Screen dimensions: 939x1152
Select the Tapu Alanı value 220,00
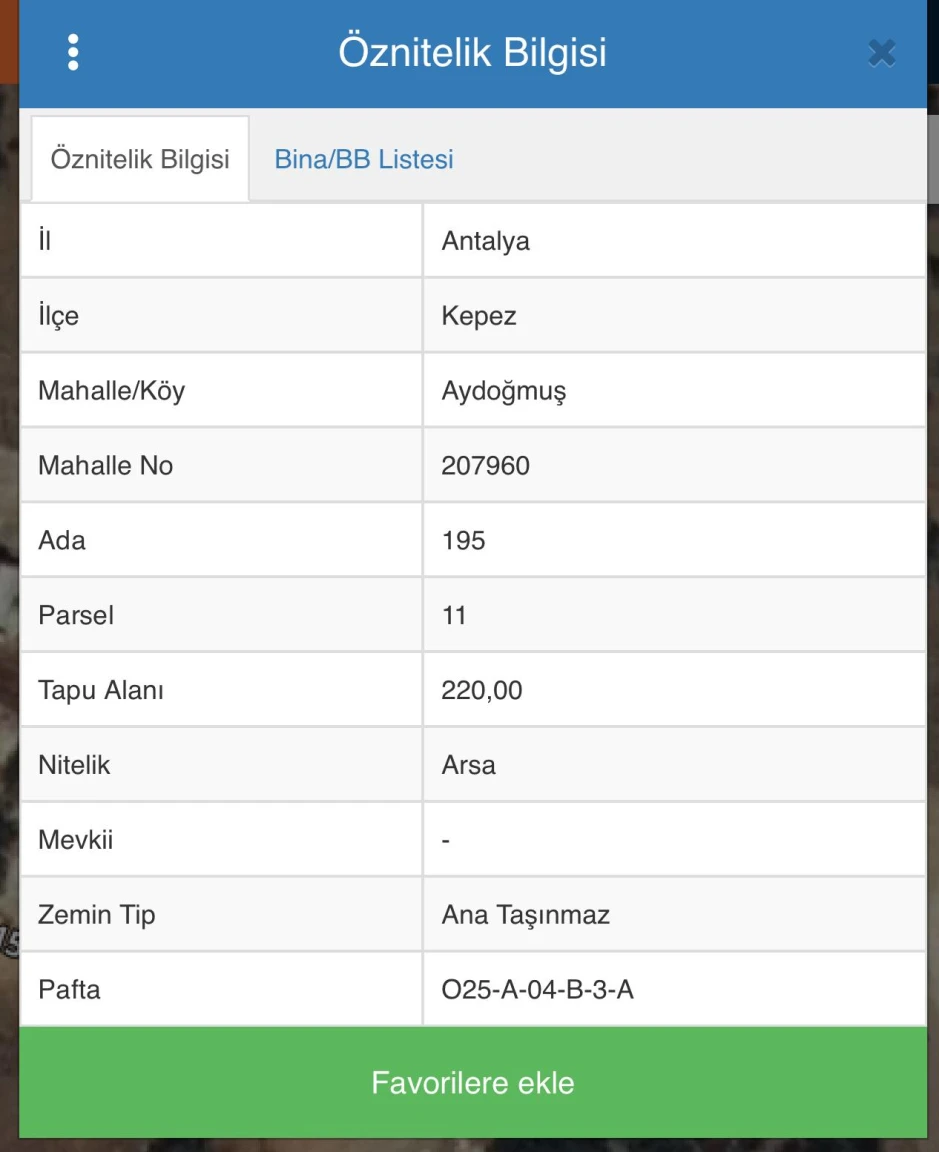[482, 690]
